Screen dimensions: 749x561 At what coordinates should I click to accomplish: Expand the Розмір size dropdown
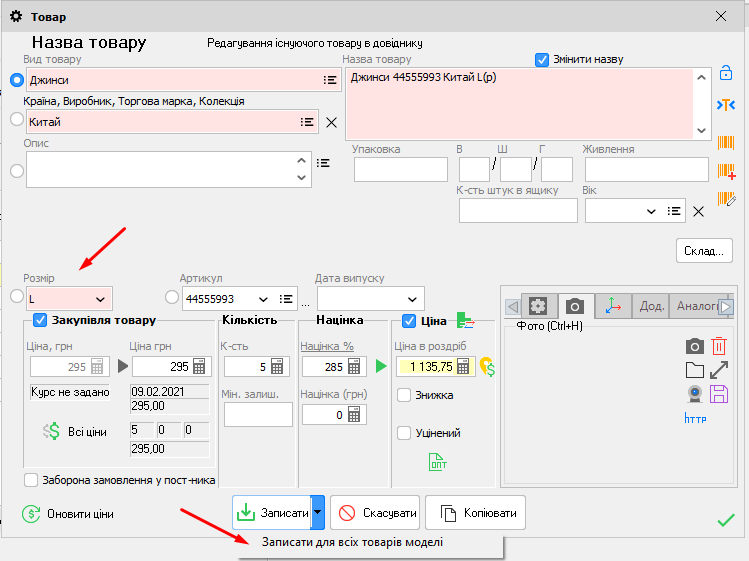[100, 298]
